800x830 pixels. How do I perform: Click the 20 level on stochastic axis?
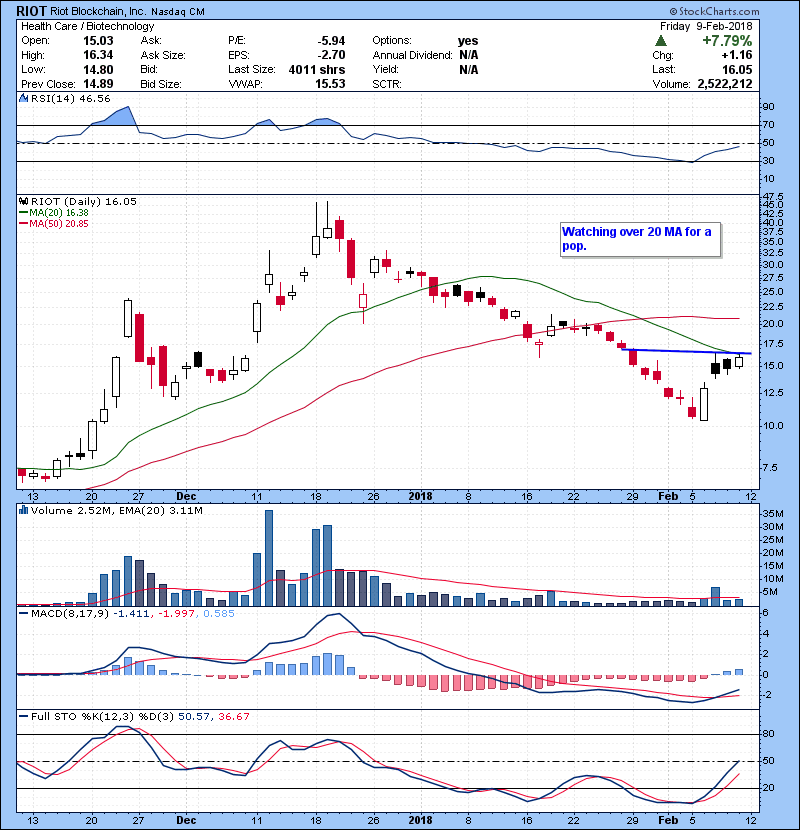[x=768, y=788]
